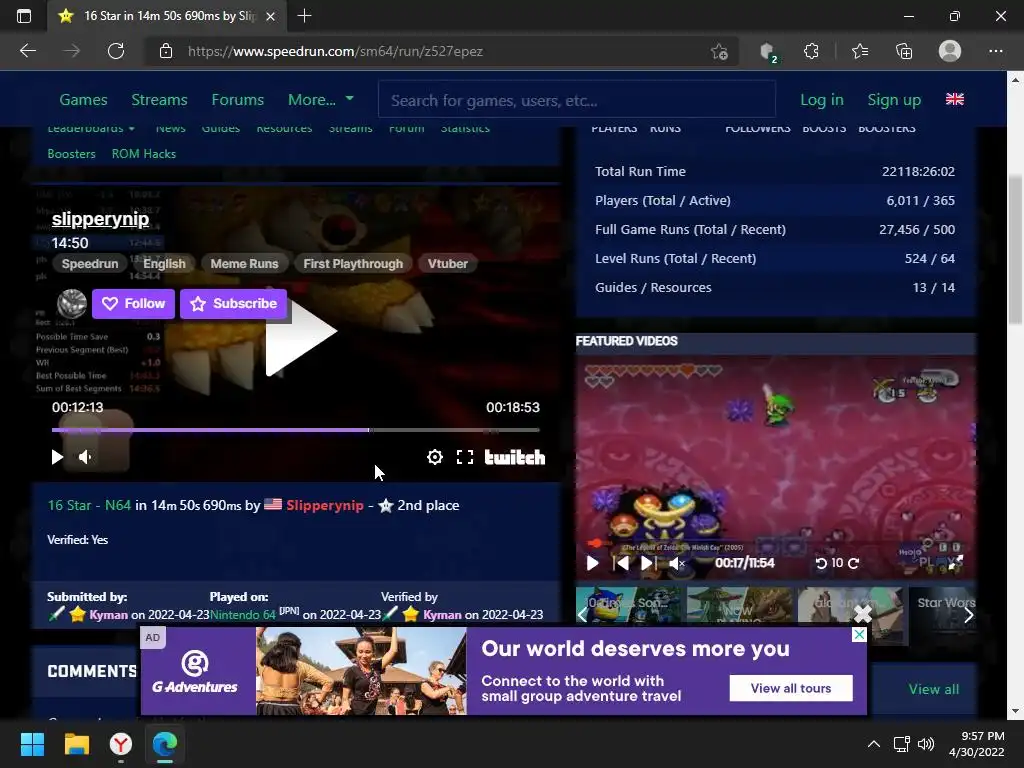1024x768 pixels.
Task: Select the Vtuber tag
Action: (x=448, y=264)
